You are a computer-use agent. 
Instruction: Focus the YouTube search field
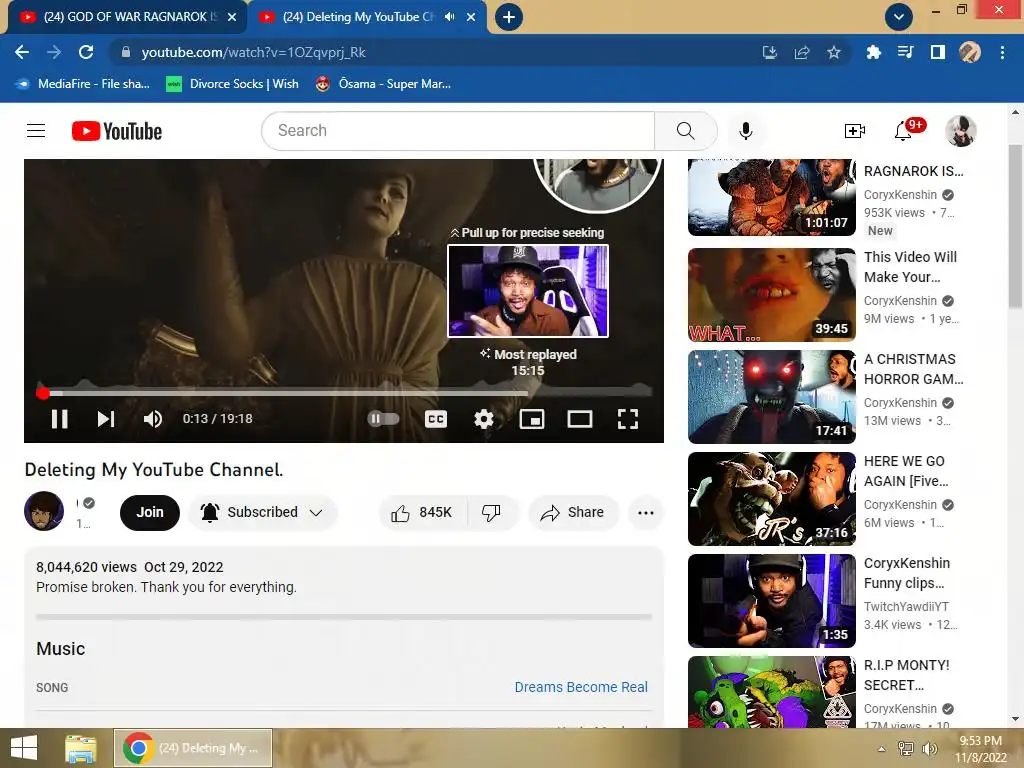[458, 131]
